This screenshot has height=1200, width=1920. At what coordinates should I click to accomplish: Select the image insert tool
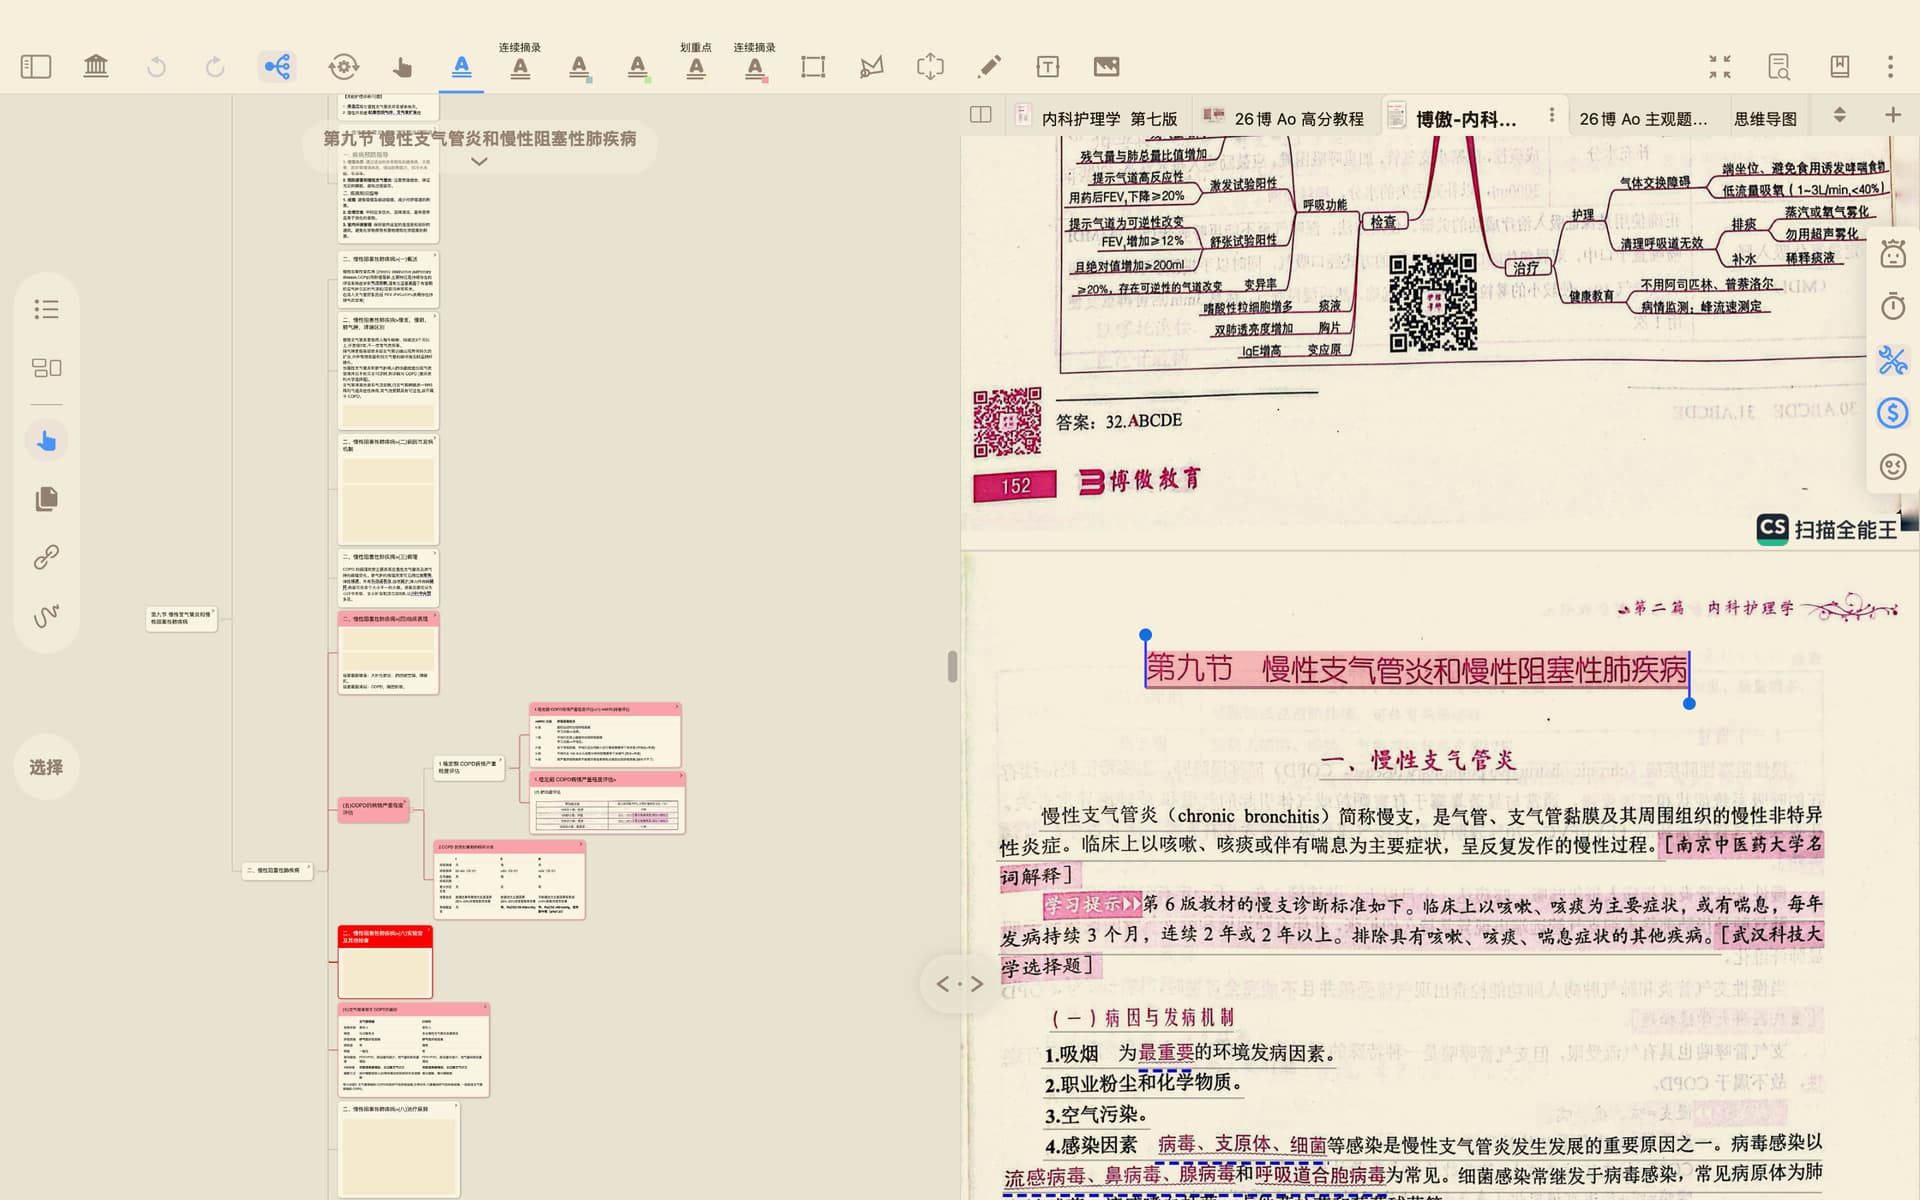click(1106, 67)
